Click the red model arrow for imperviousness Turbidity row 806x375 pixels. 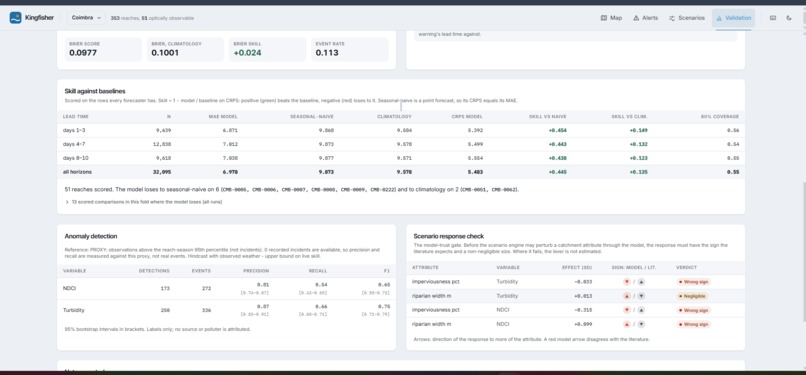627,282
